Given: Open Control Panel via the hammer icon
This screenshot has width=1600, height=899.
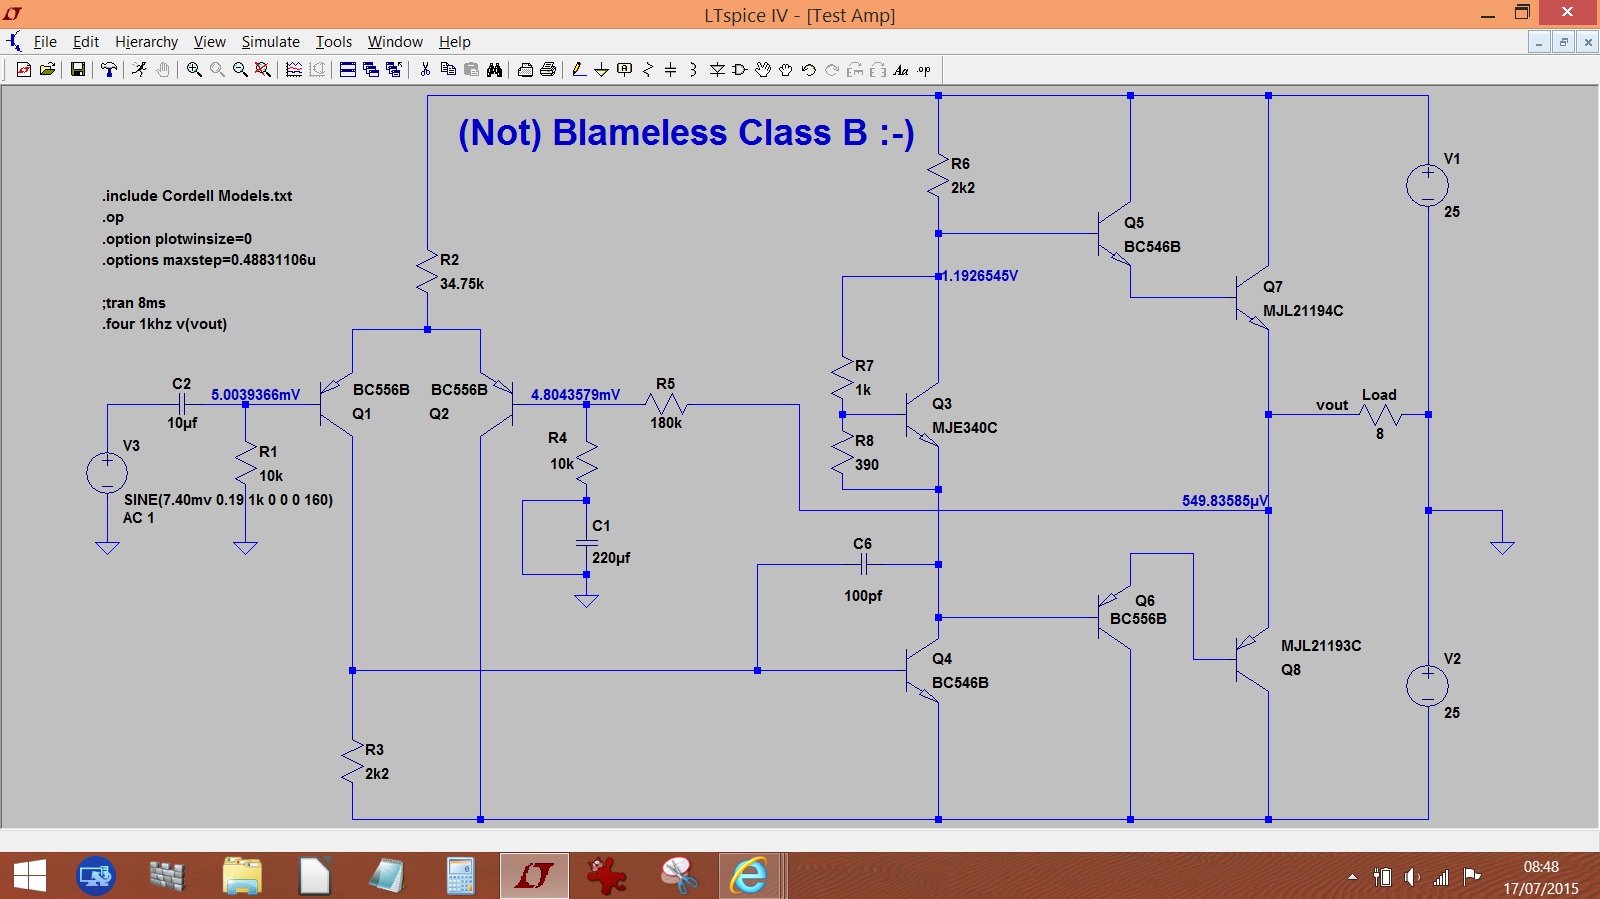Looking at the screenshot, I should click(x=109, y=69).
